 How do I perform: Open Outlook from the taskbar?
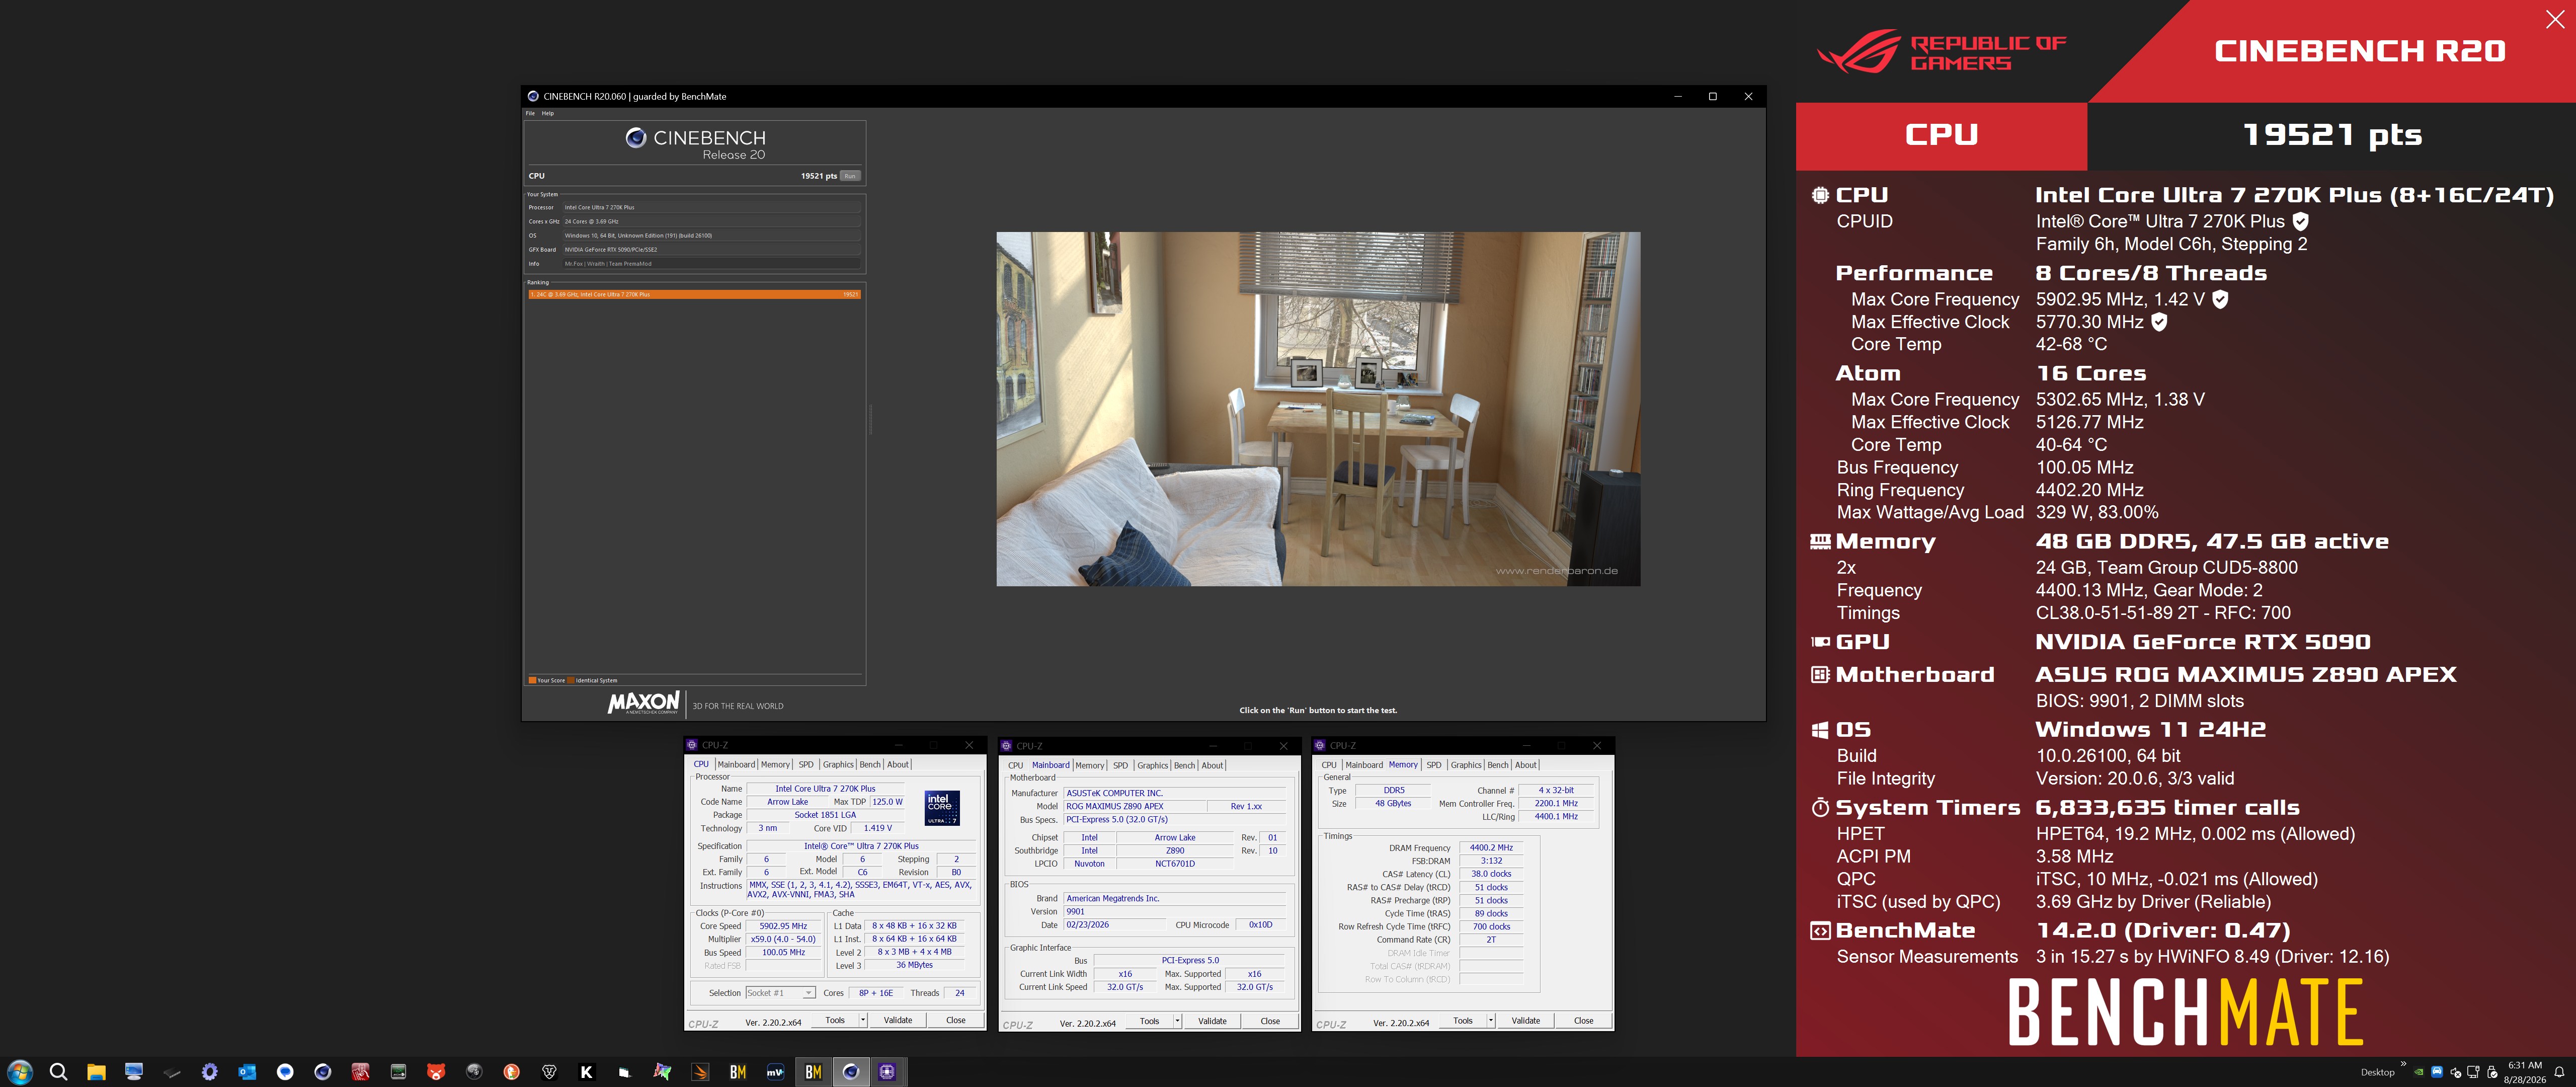[247, 1072]
